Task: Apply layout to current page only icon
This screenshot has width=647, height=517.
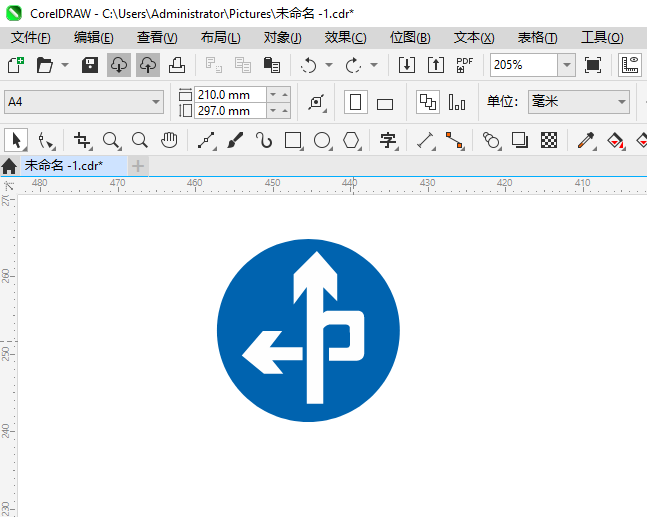Action: pos(457,102)
